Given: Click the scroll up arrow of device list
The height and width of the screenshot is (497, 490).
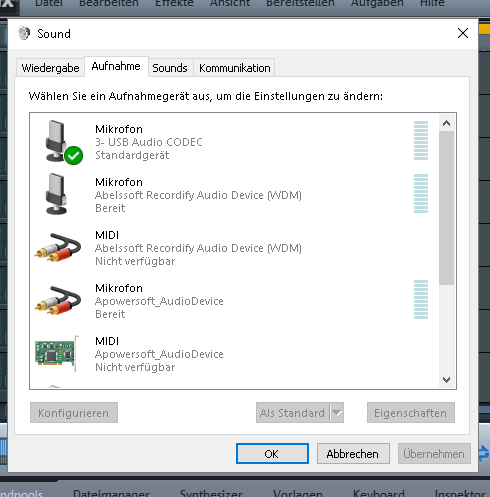Looking at the screenshot, I should (447, 123).
